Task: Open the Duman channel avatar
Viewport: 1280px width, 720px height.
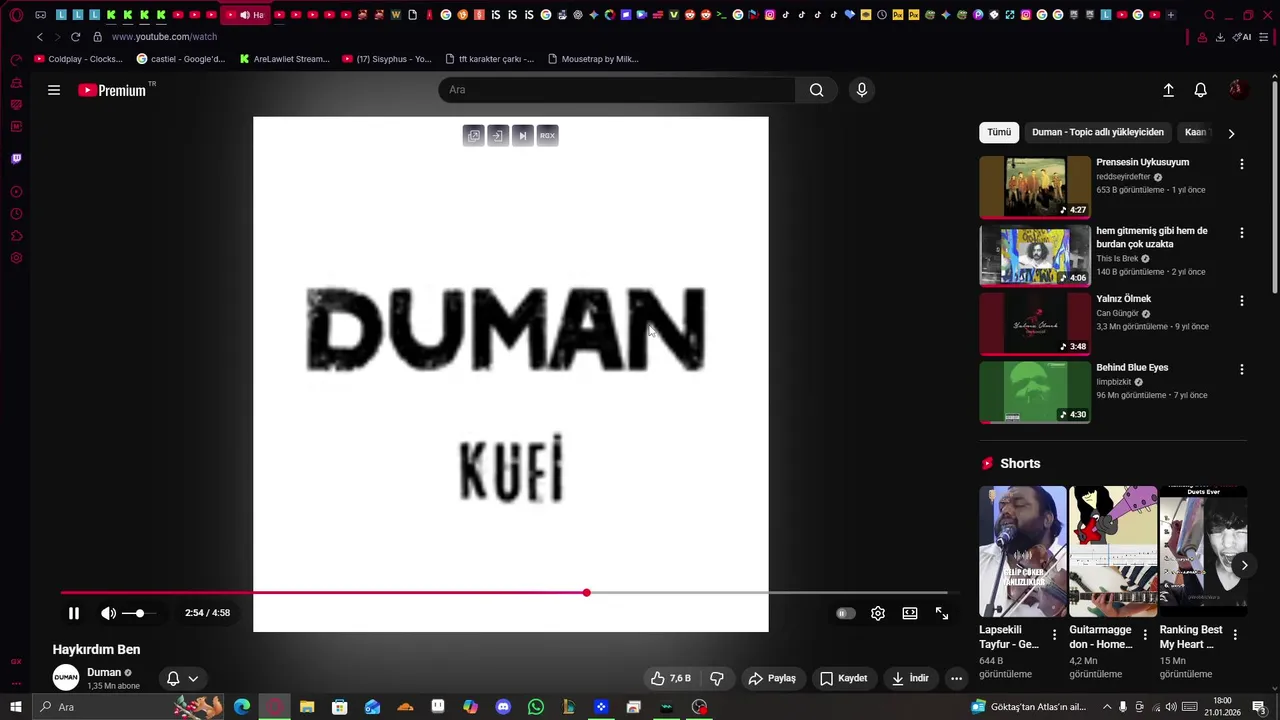Action: (x=66, y=677)
